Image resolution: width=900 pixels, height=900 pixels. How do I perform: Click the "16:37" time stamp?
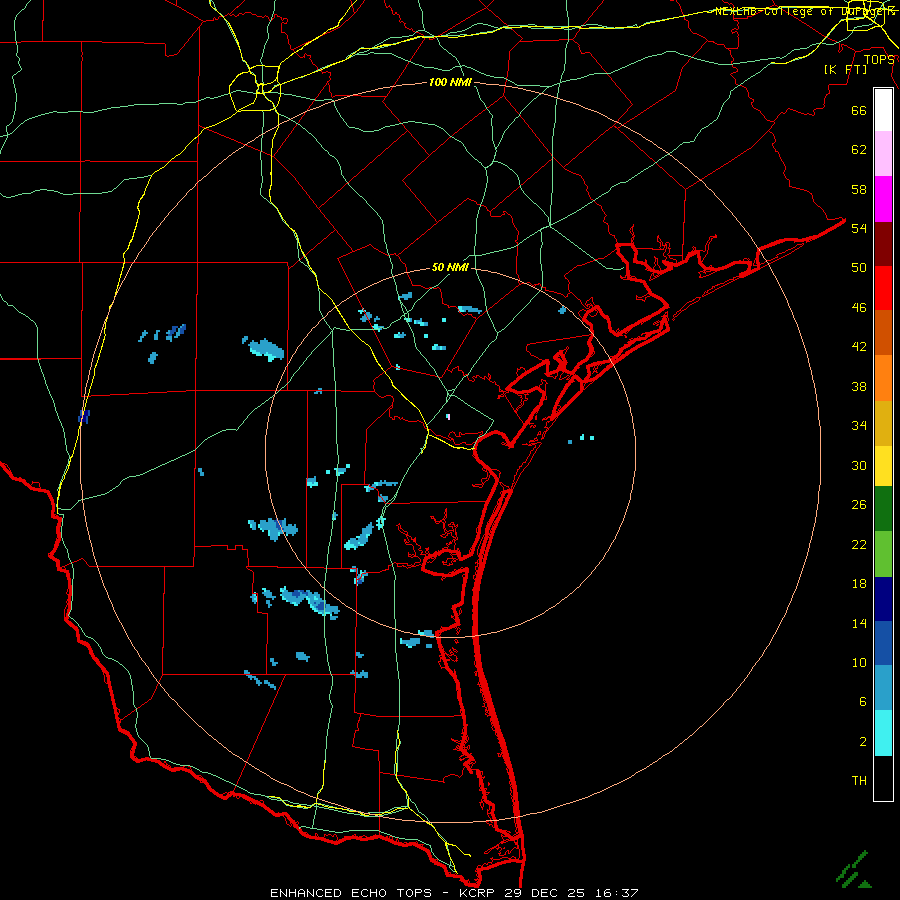617,893
